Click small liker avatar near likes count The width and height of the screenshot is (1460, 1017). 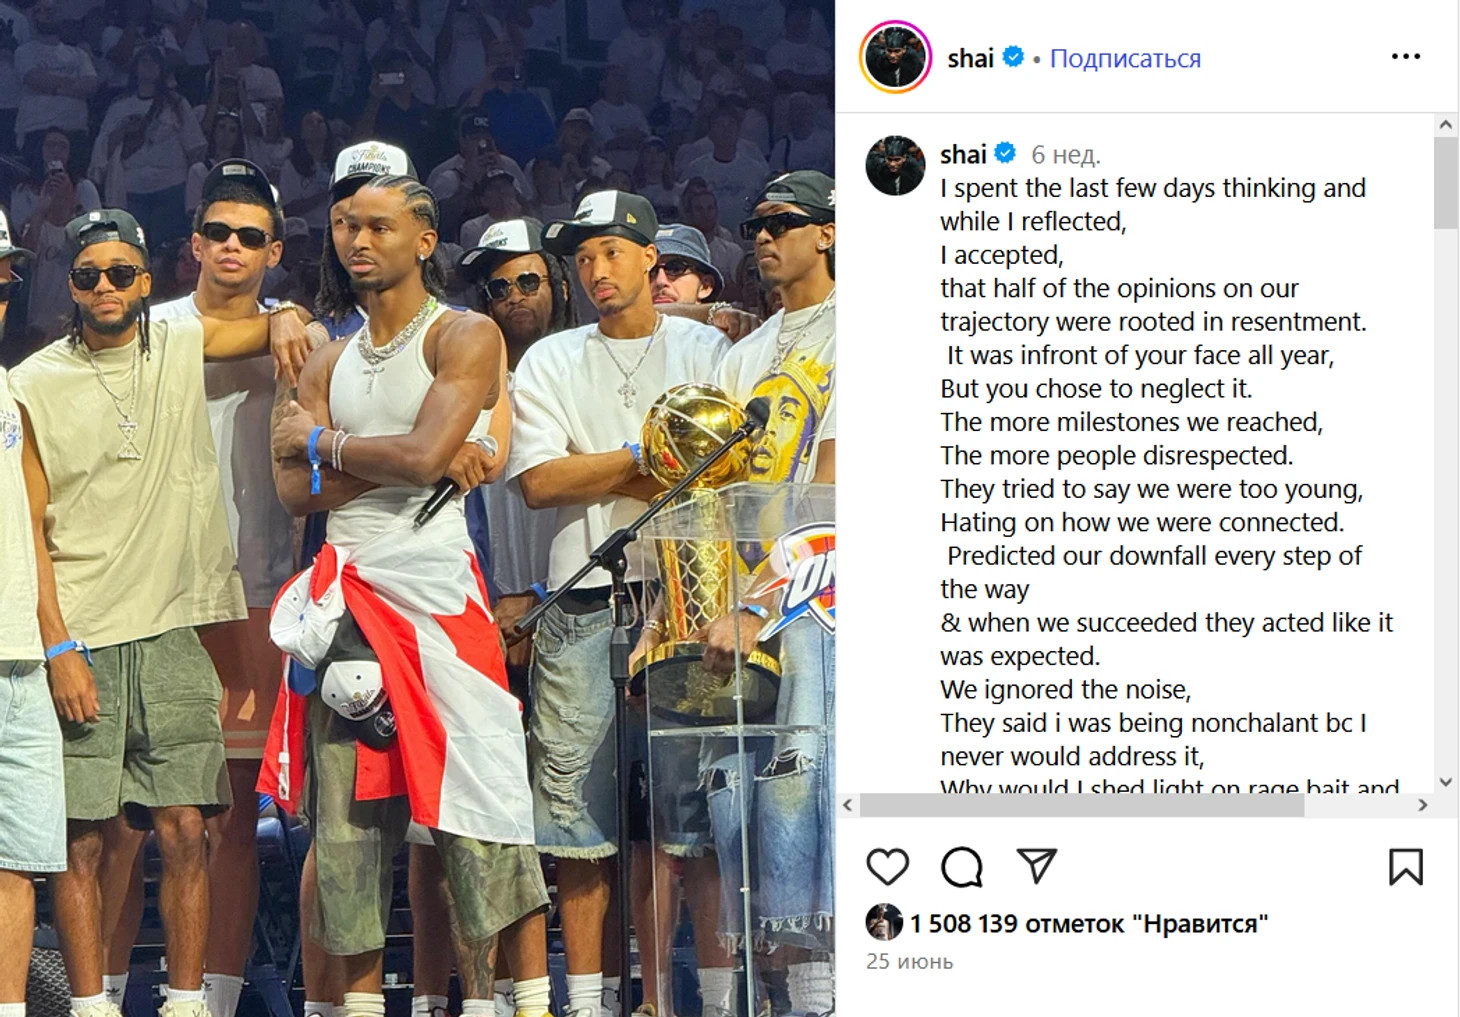(884, 922)
